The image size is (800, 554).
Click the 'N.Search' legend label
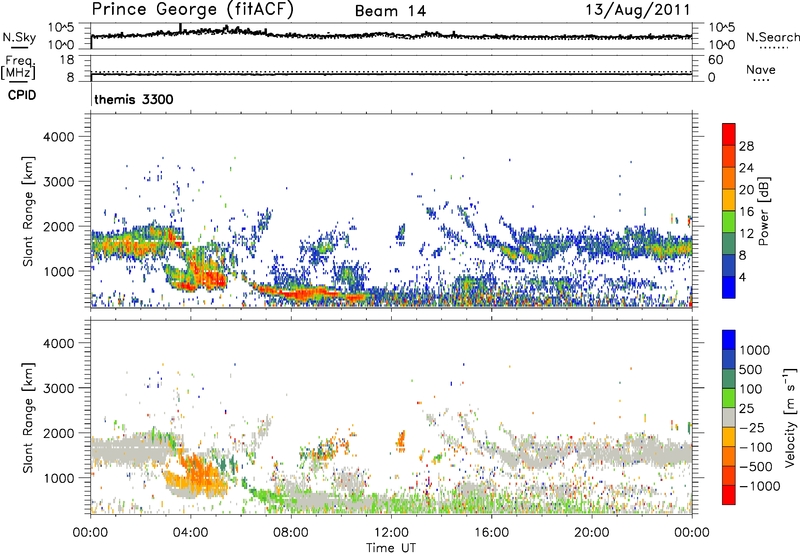click(x=773, y=37)
